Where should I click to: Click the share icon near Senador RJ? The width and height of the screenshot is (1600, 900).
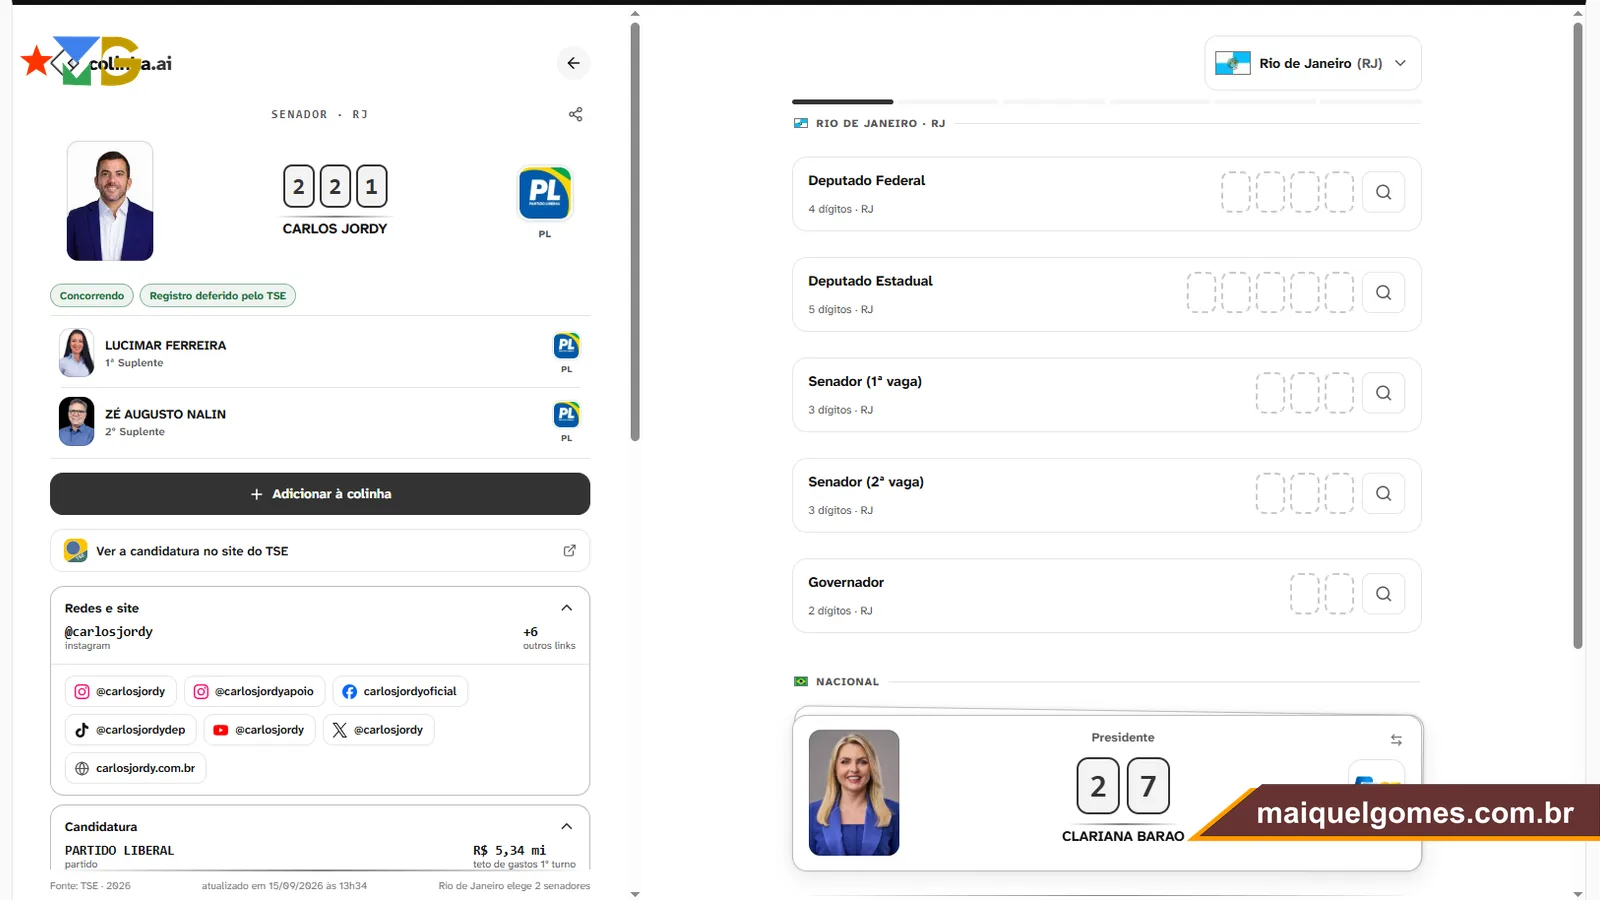575,114
